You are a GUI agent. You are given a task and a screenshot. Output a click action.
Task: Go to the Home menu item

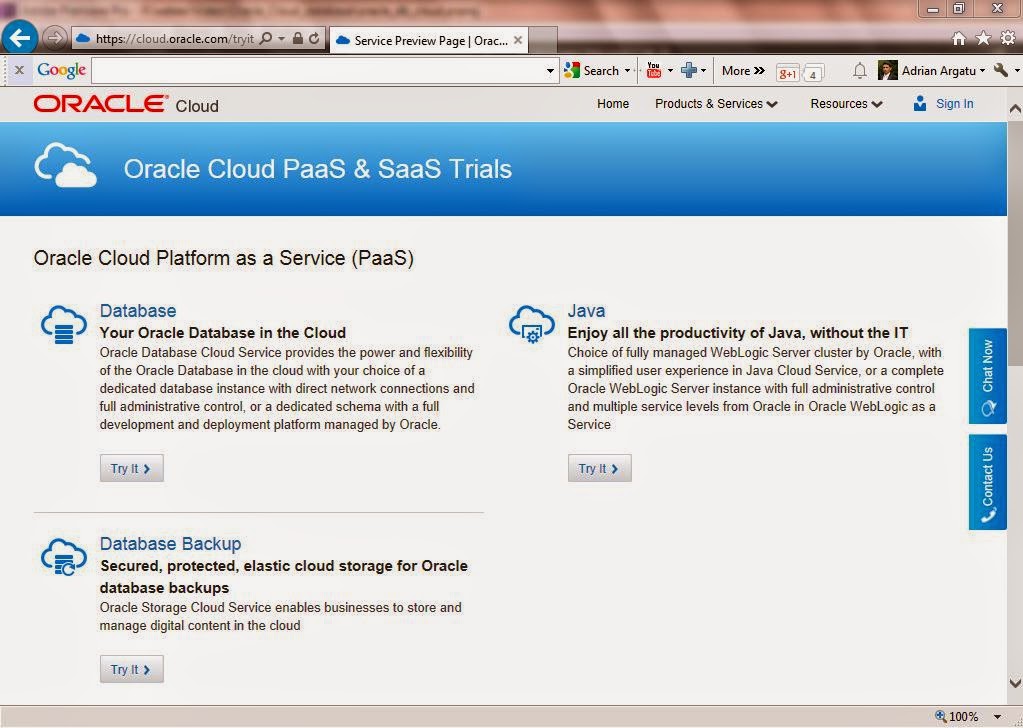pyautogui.click(x=613, y=104)
